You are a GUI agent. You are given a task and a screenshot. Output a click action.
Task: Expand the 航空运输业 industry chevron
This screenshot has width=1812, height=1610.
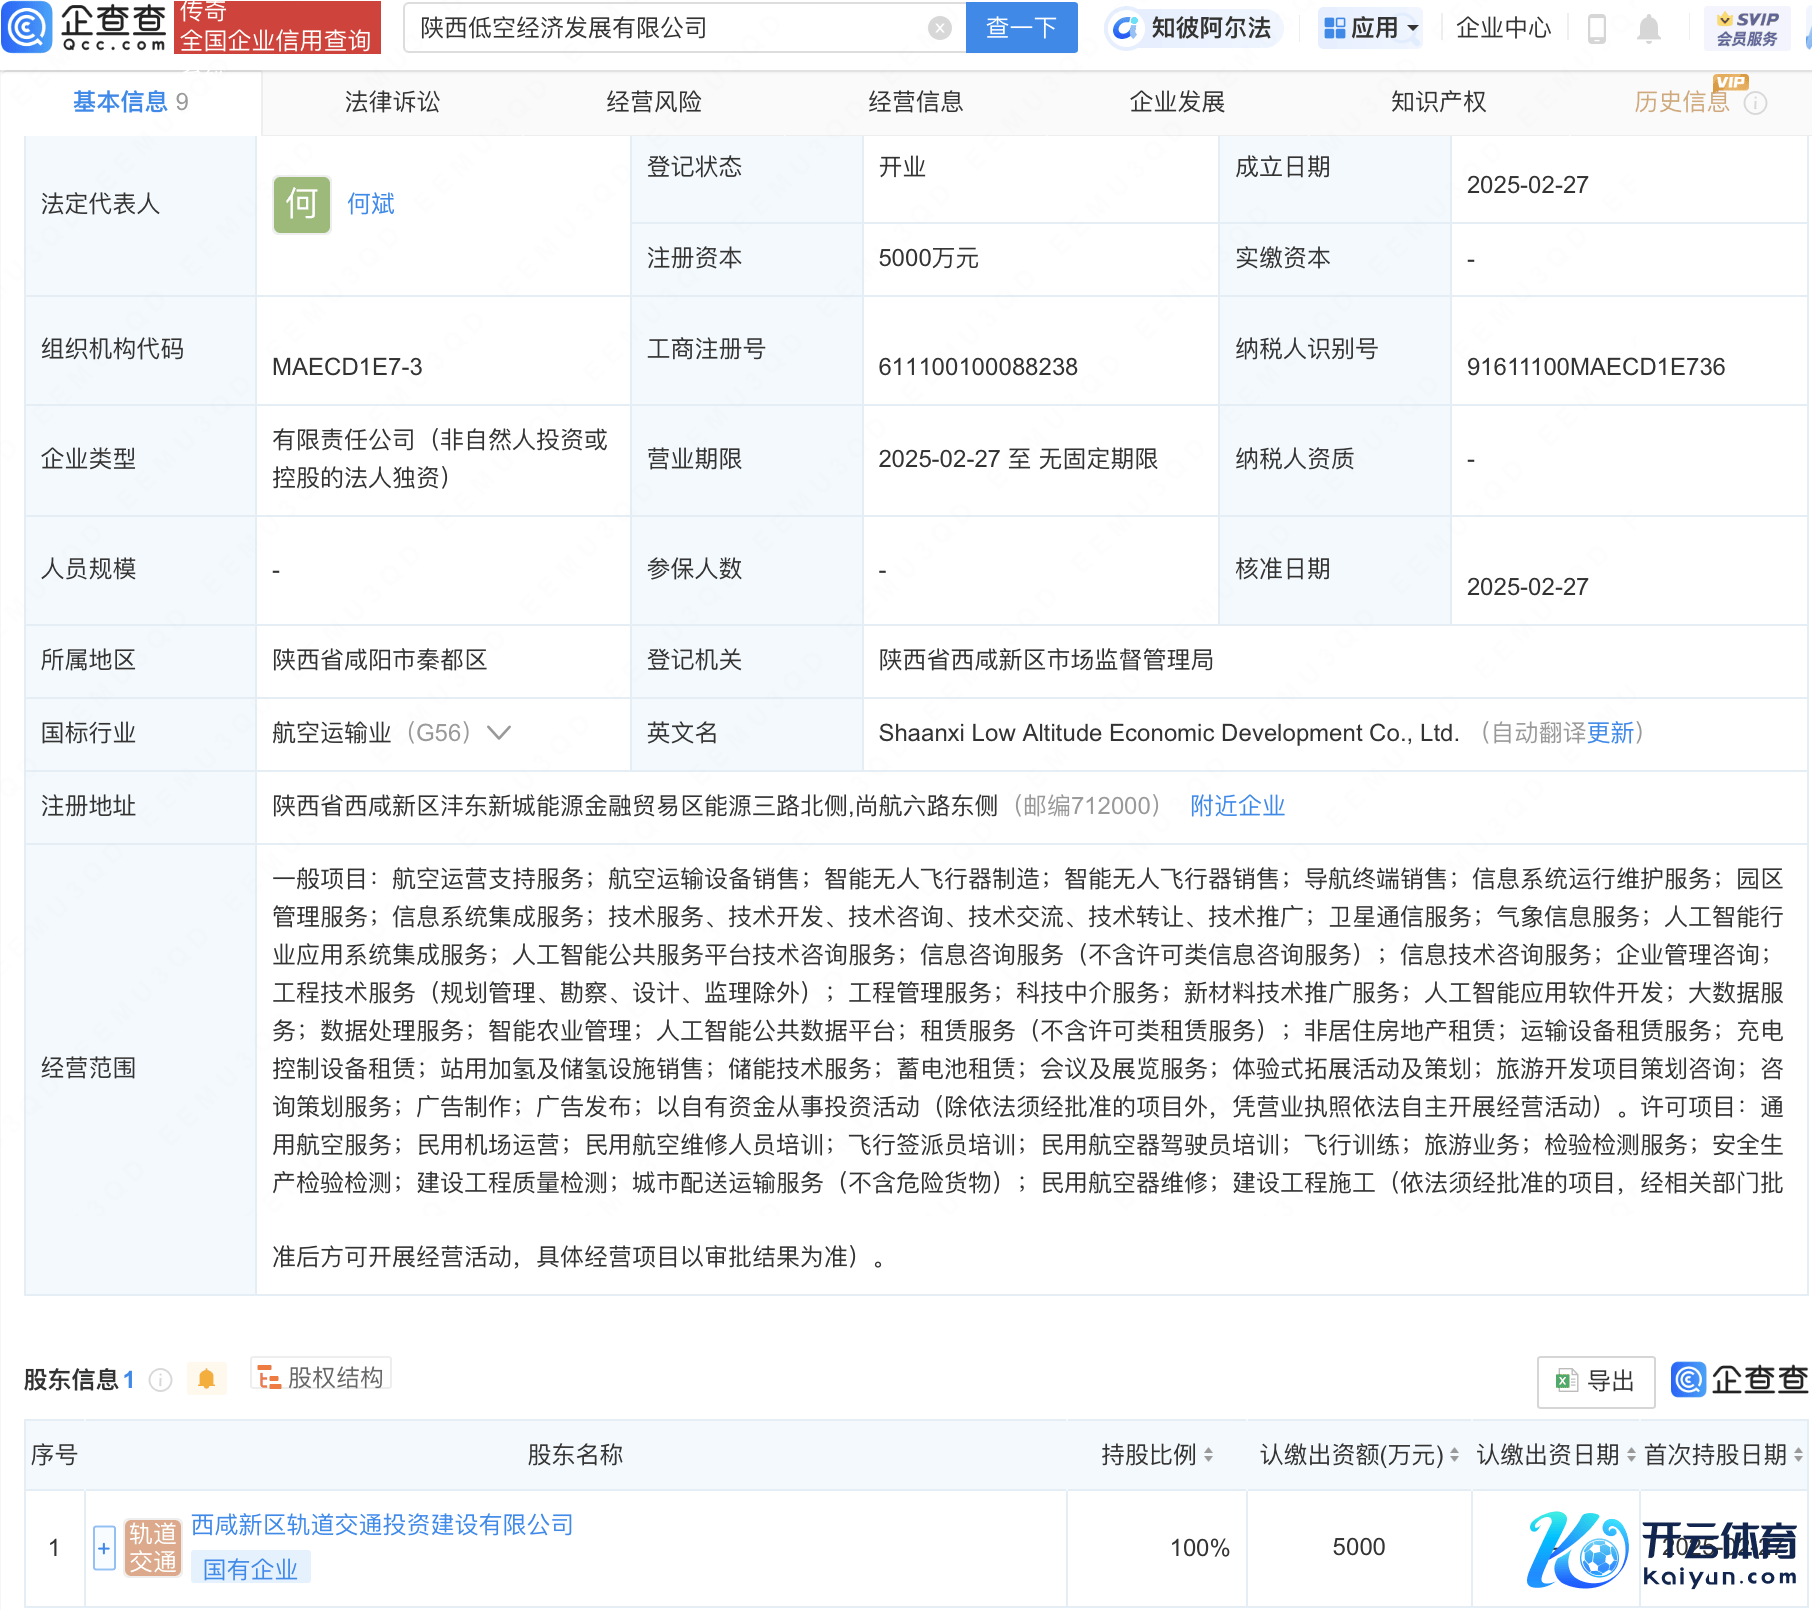499,733
